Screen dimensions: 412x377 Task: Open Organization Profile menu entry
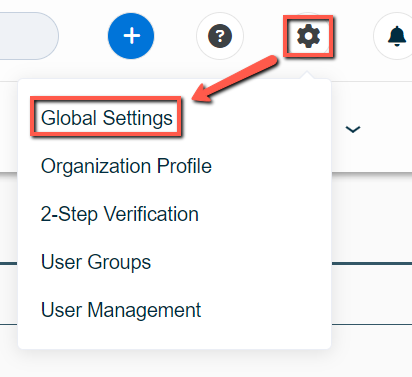click(126, 166)
